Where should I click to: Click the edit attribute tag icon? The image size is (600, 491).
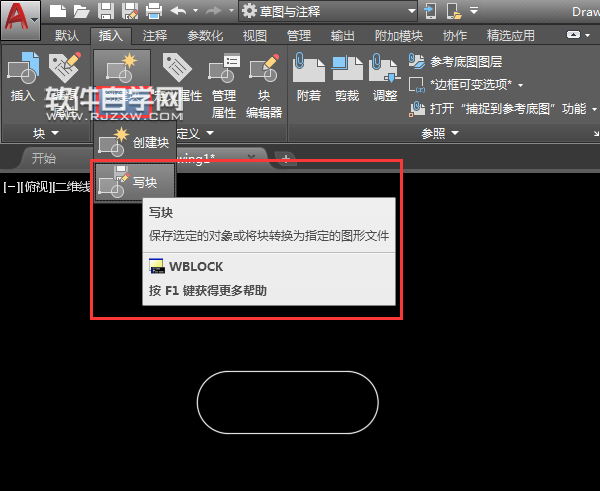point(65,67)
